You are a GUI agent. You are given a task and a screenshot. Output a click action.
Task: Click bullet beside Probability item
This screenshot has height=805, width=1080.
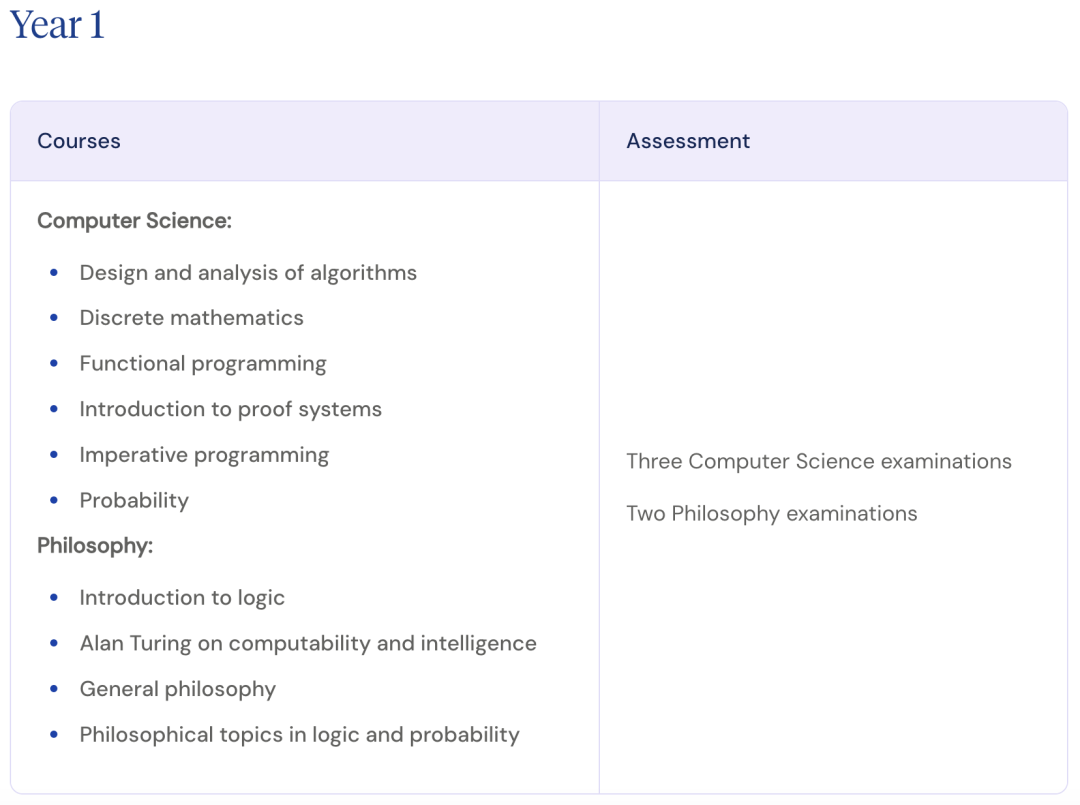(x=54, y=500)
